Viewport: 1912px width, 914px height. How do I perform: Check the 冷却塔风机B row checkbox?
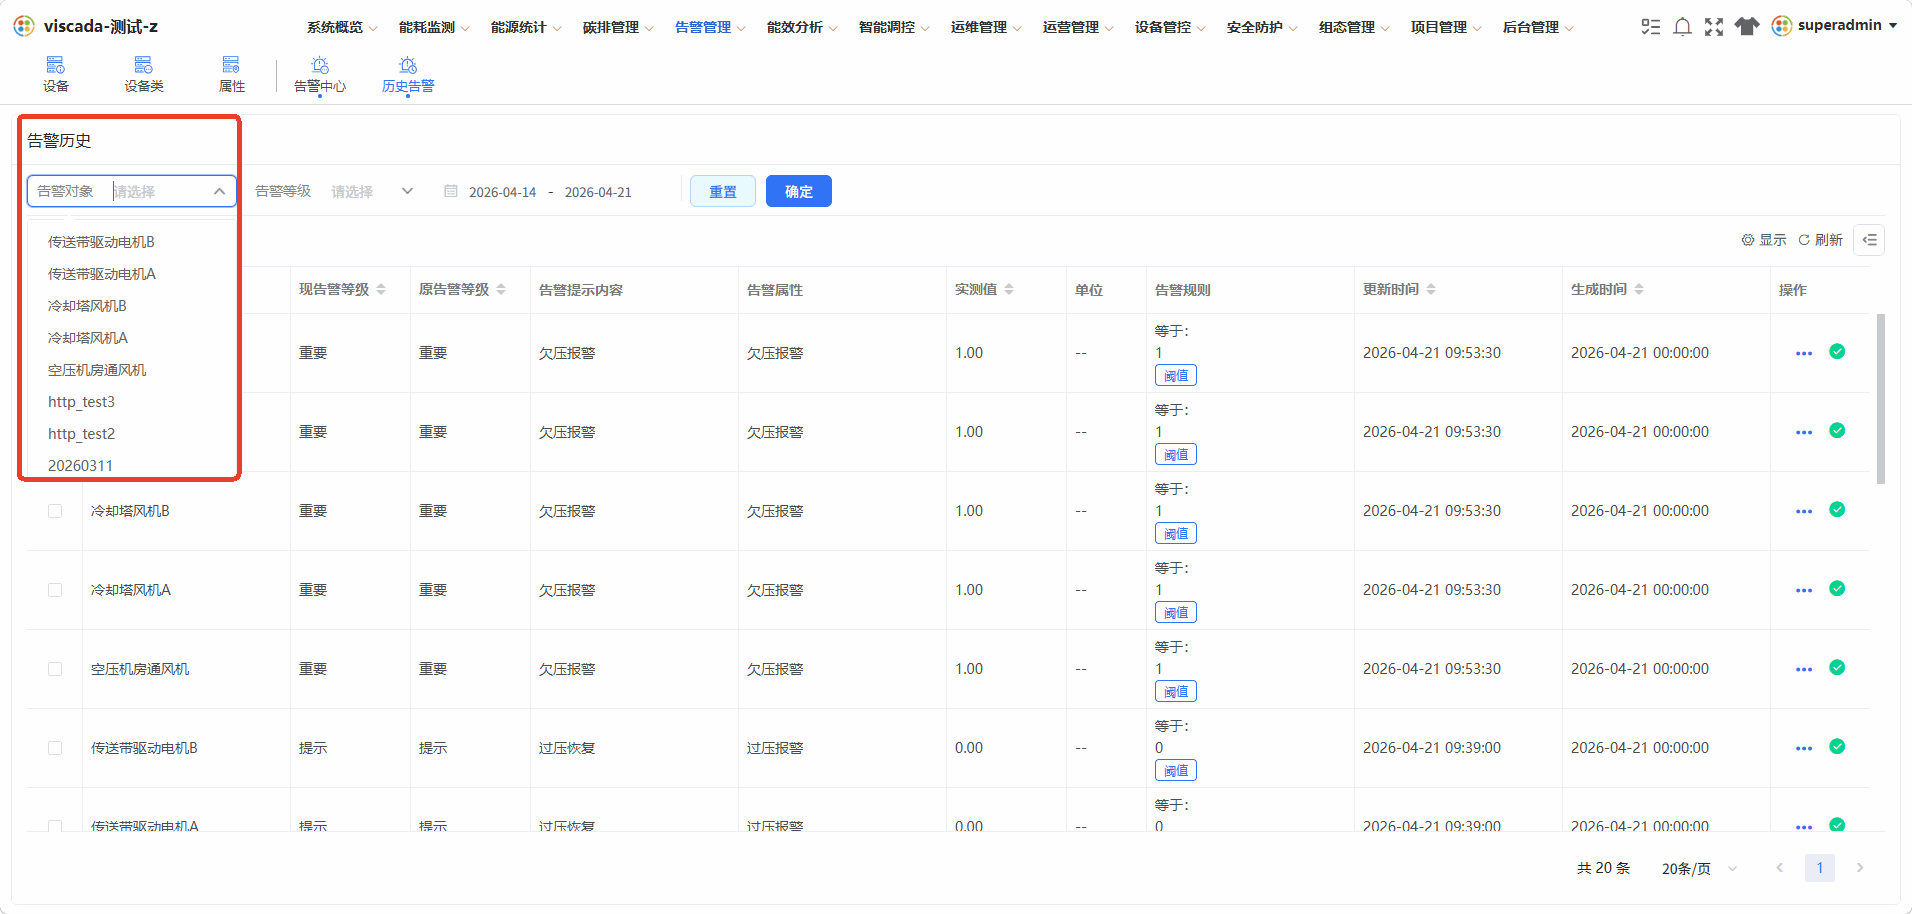(x=55, y=511)
